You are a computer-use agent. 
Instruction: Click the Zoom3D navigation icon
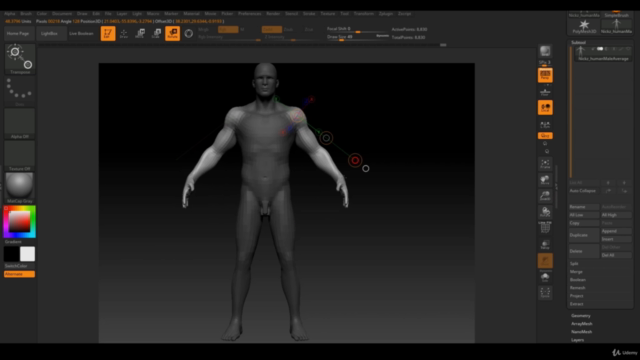pos(545,196)
